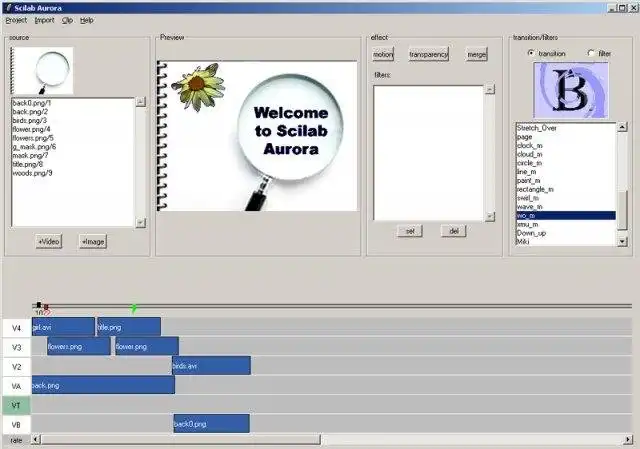Screen dimensions: 640x449
Task: Open the Project menu
Action: (16, 20)
